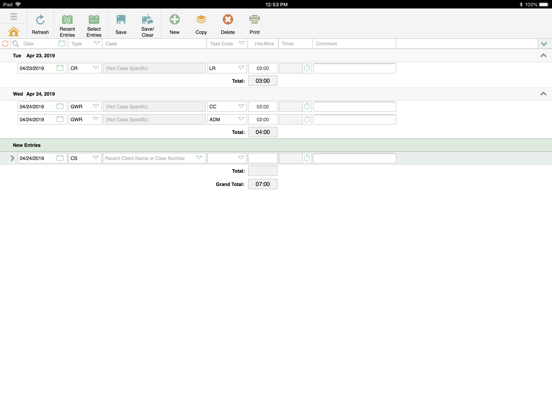552x414 pixels.
Task: Click comment field of the GWR CC entry
Action: [x=355, y=107]
